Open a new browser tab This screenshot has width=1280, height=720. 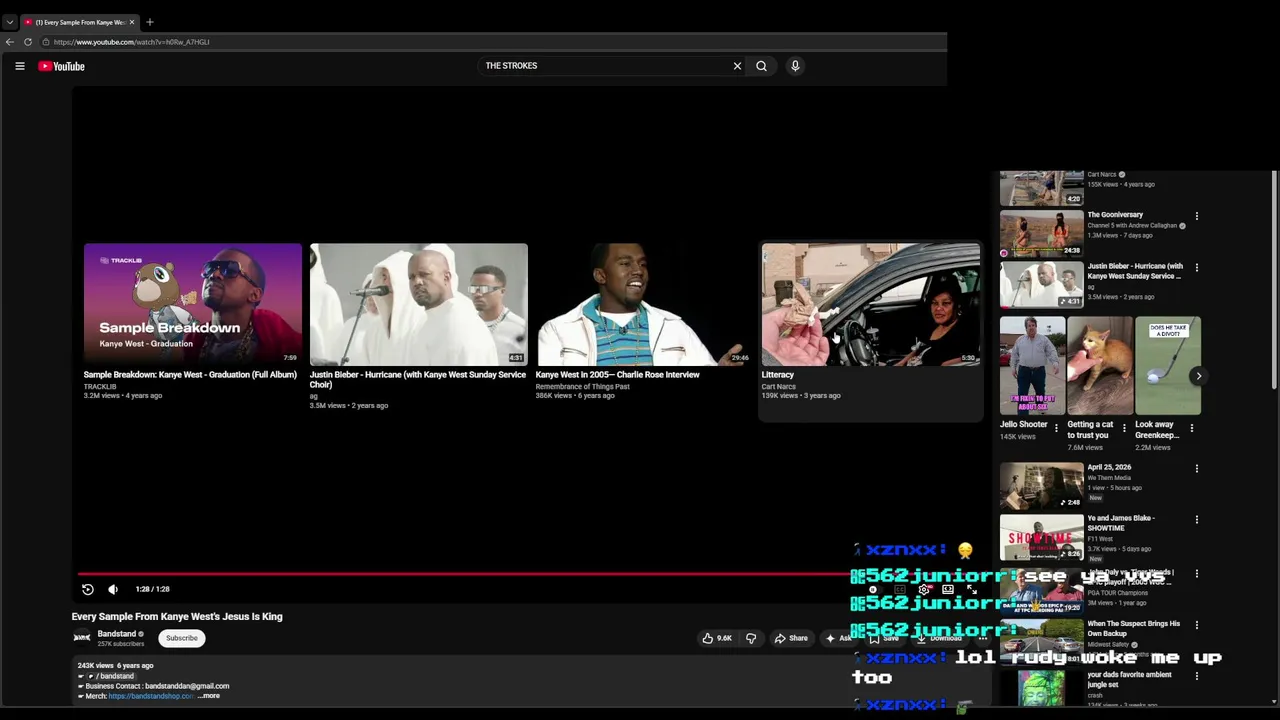click(150, 22)
